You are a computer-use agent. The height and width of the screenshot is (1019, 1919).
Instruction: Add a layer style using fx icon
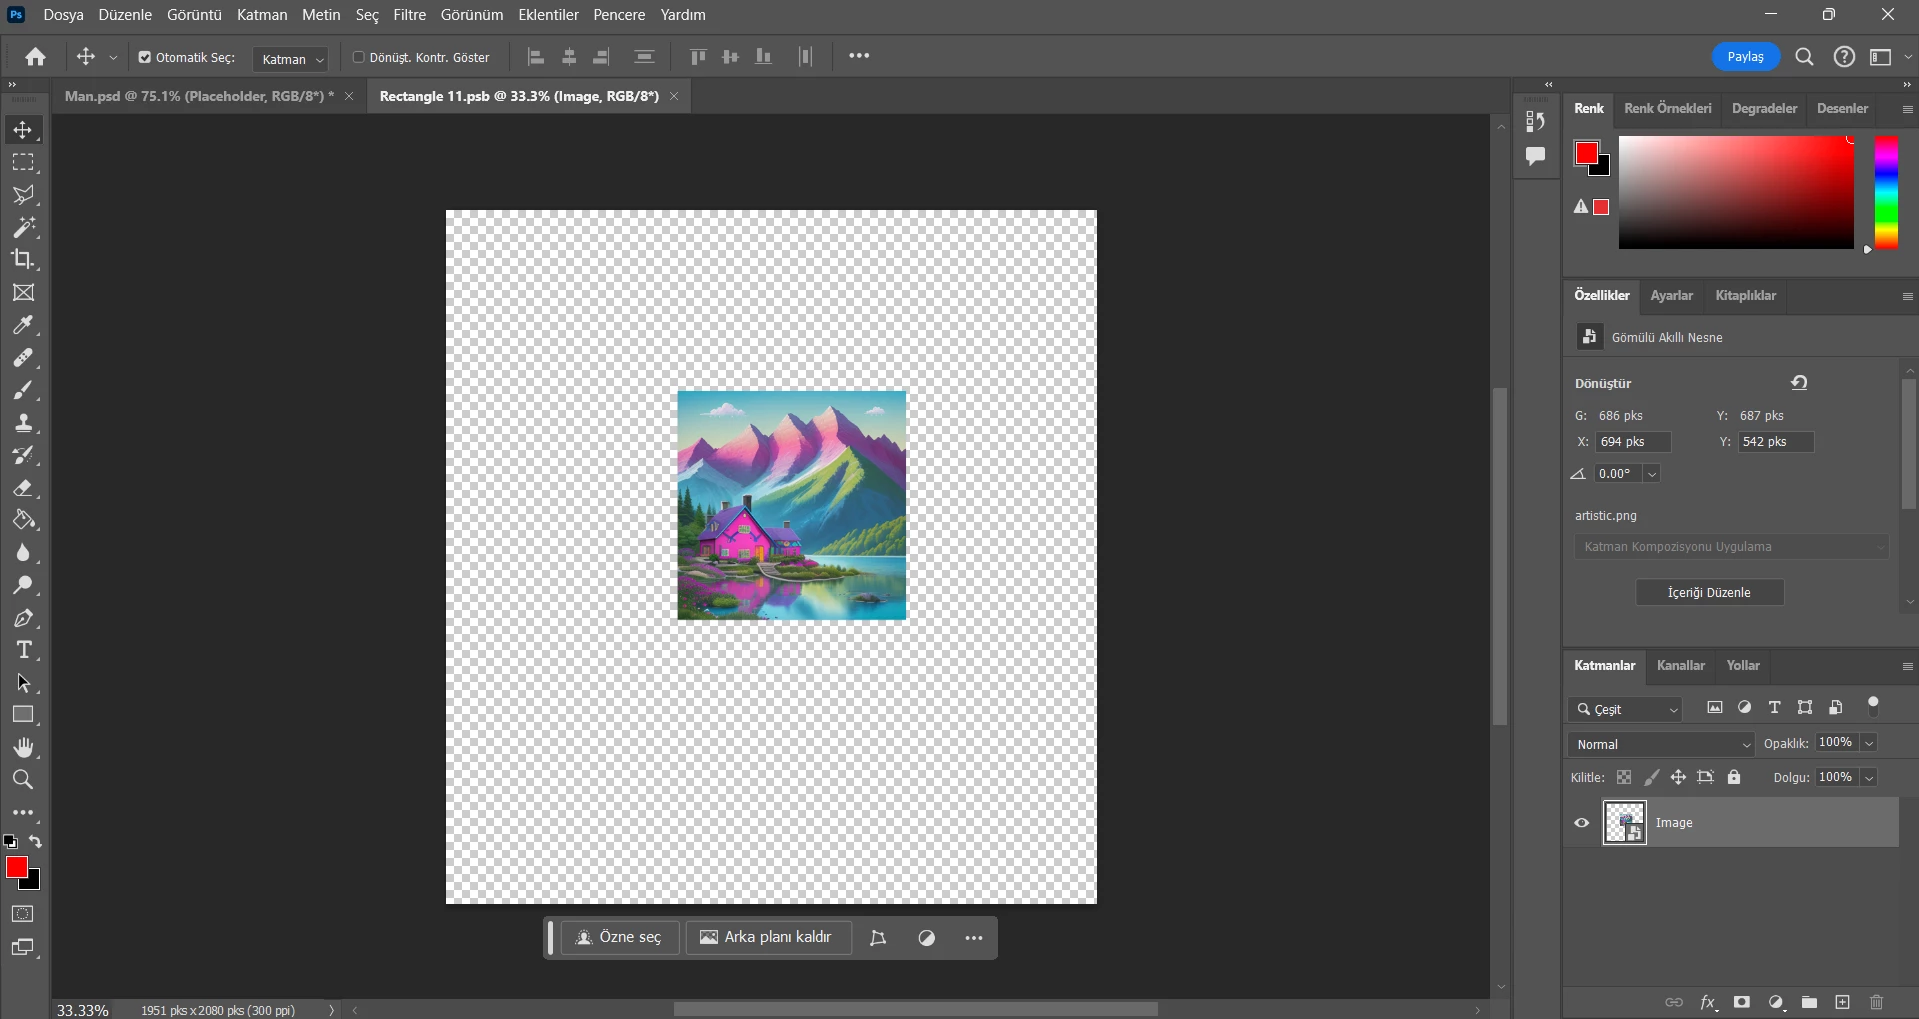1708,1002
